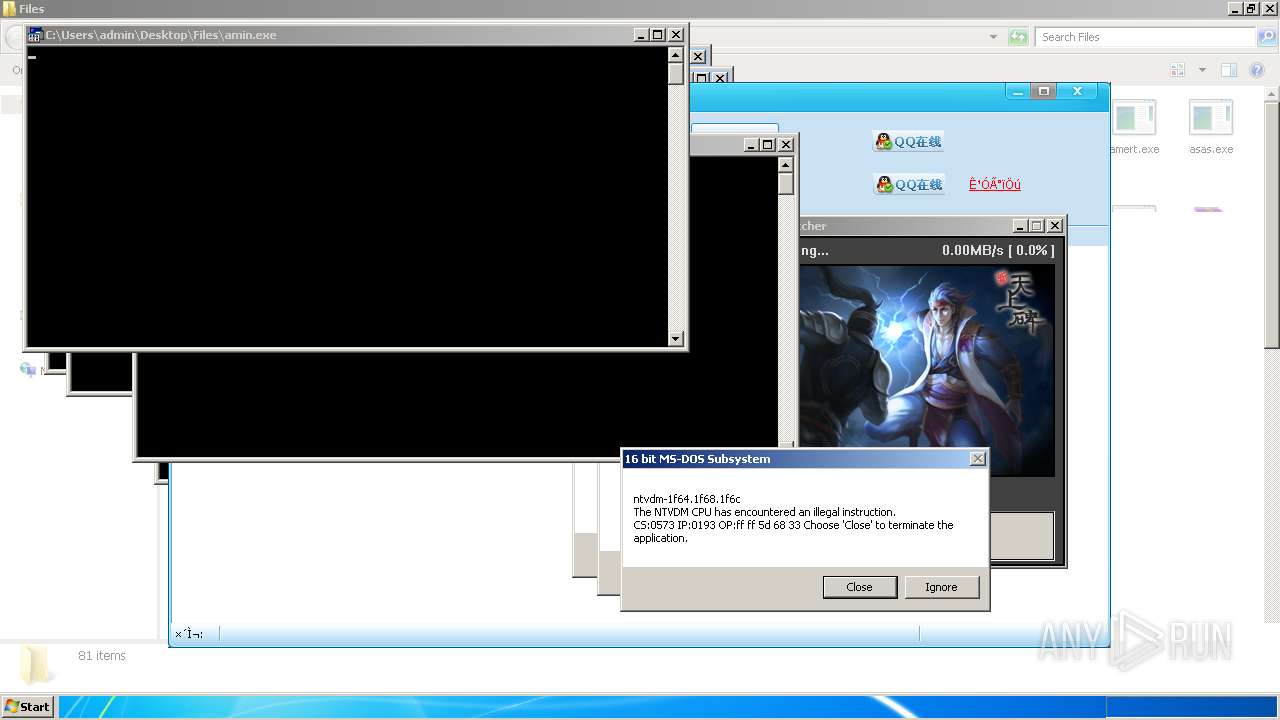
Task: Select the Network icon in the Explorer navigation pane
Action: point(28,370)
